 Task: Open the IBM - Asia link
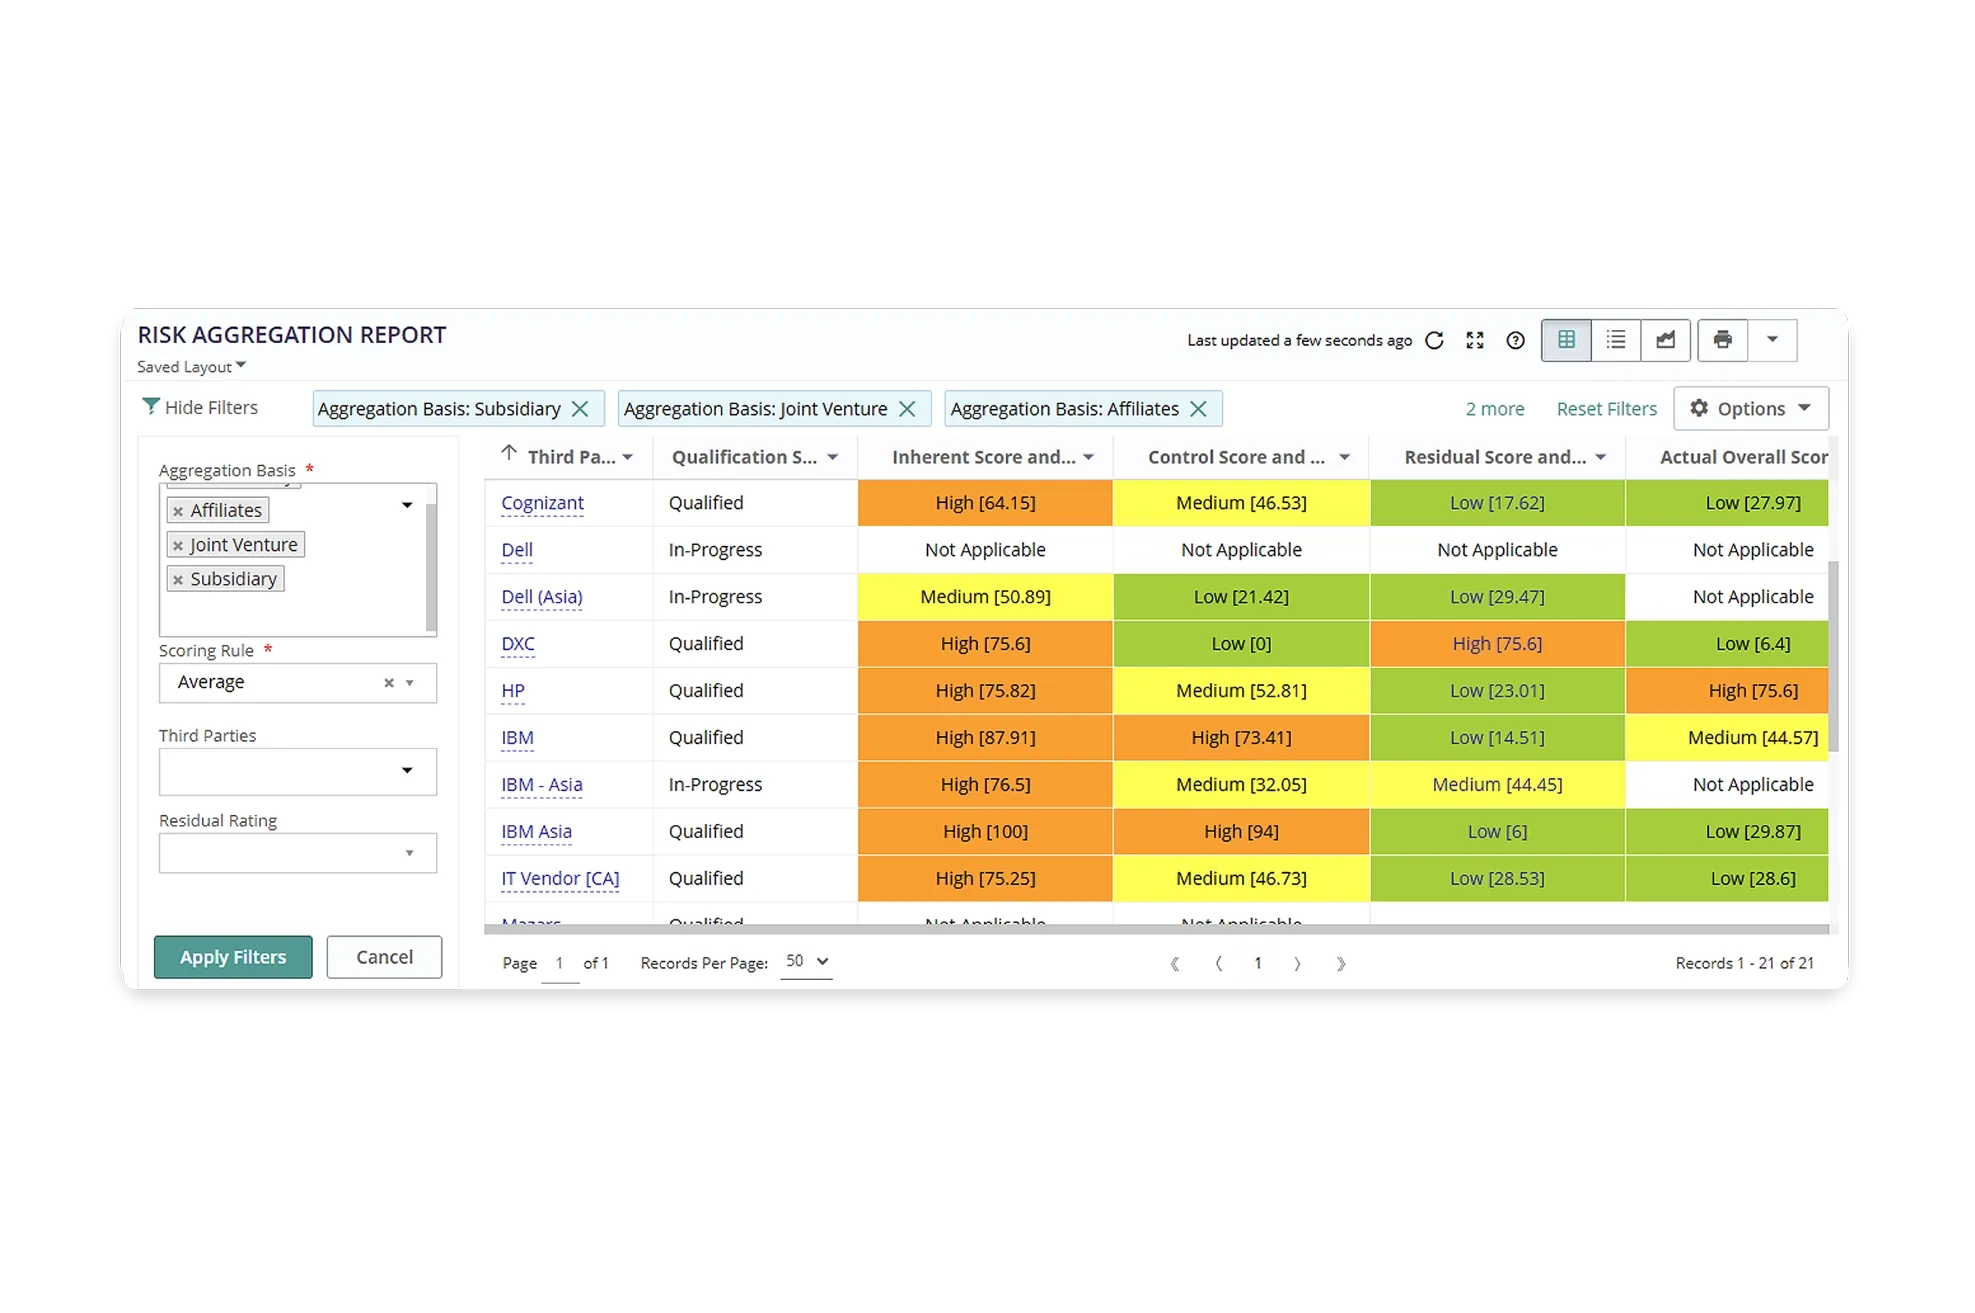pyautogui.click(x=542, y=785)
